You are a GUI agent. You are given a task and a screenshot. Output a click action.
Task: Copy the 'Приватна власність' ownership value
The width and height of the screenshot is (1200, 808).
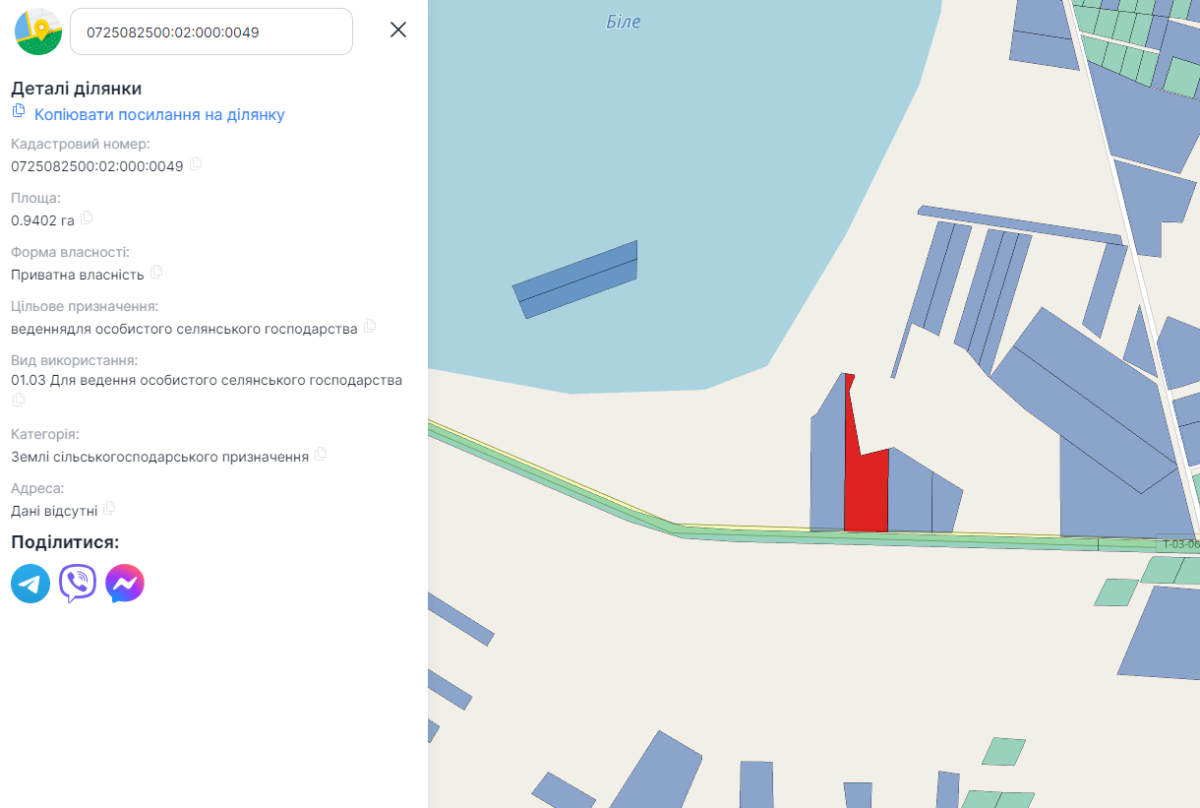point(157,272)
